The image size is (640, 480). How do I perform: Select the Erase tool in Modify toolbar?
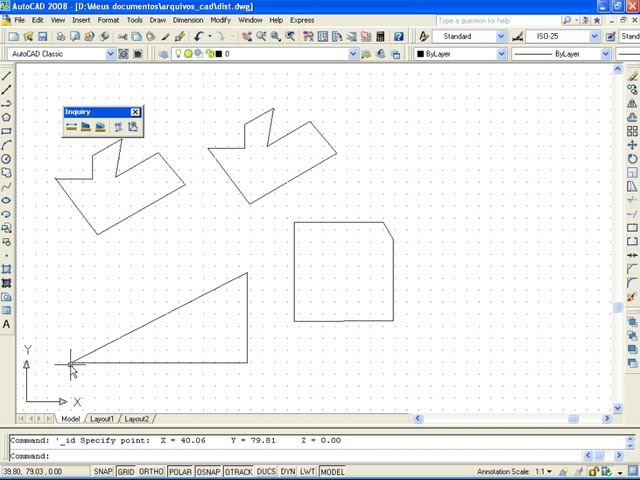click(x=632, y=76)
